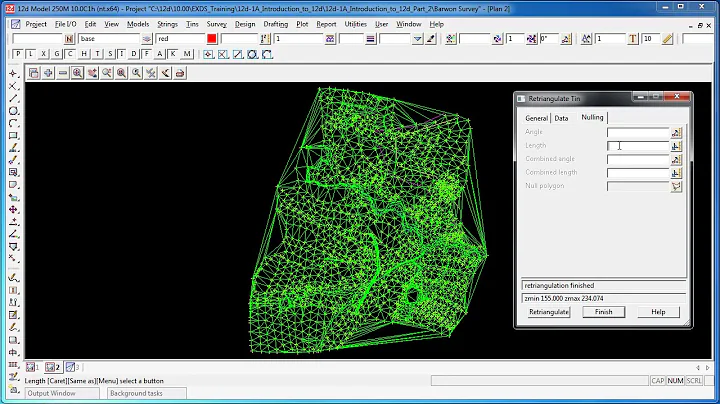
Task: Toggle the 'S' snap button
Action: tap(110, 54)
